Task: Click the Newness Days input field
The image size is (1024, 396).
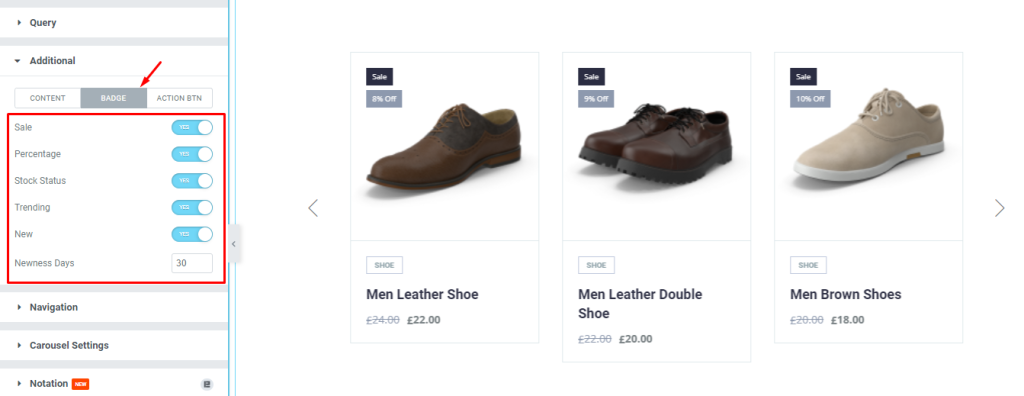Action: pyautogui.click(x=192, y=263)
